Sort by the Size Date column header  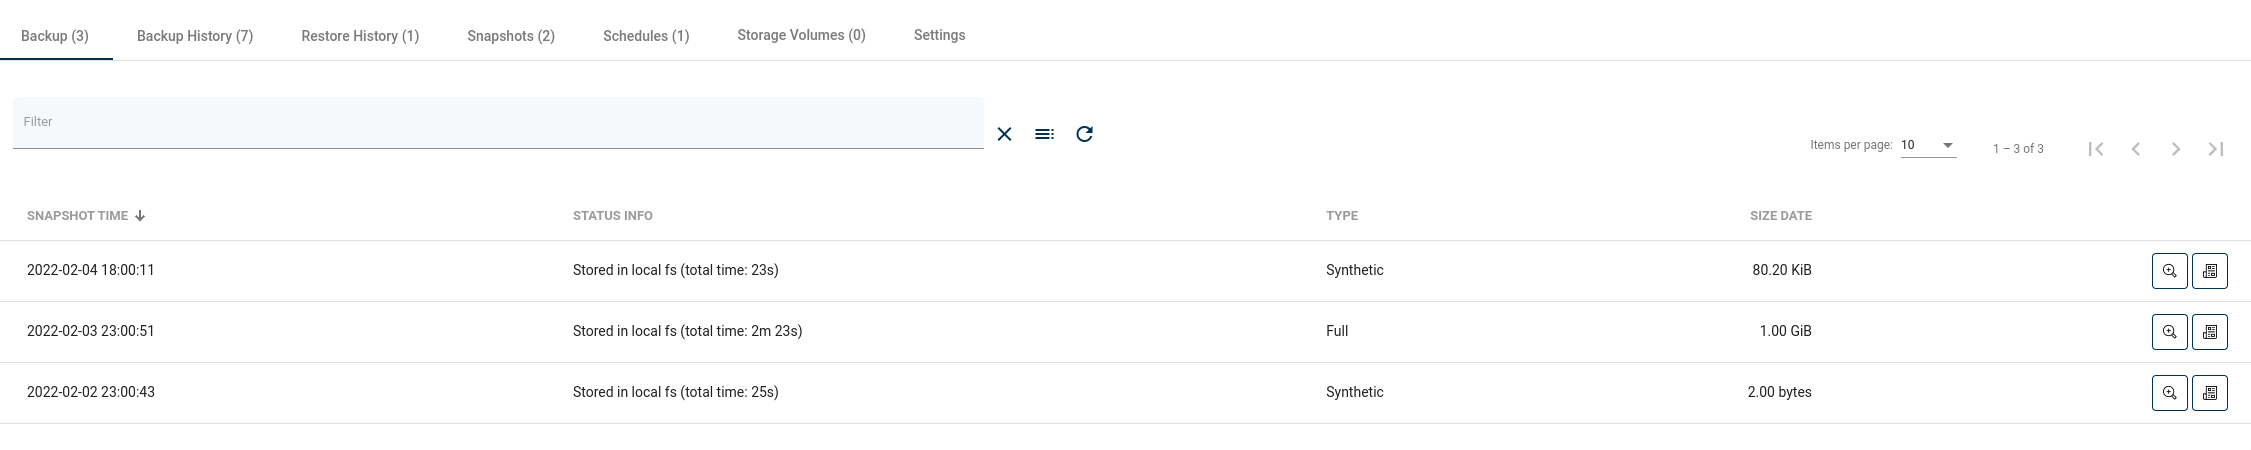pyautogui.click(x=1780, y=216)
